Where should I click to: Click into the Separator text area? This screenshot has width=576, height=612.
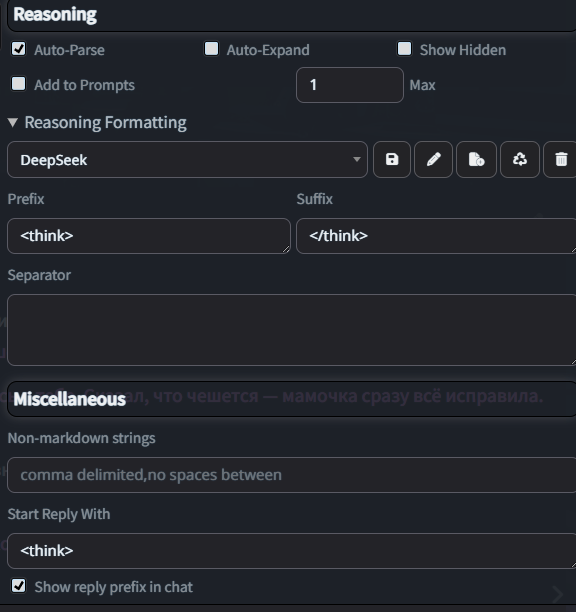292,330
